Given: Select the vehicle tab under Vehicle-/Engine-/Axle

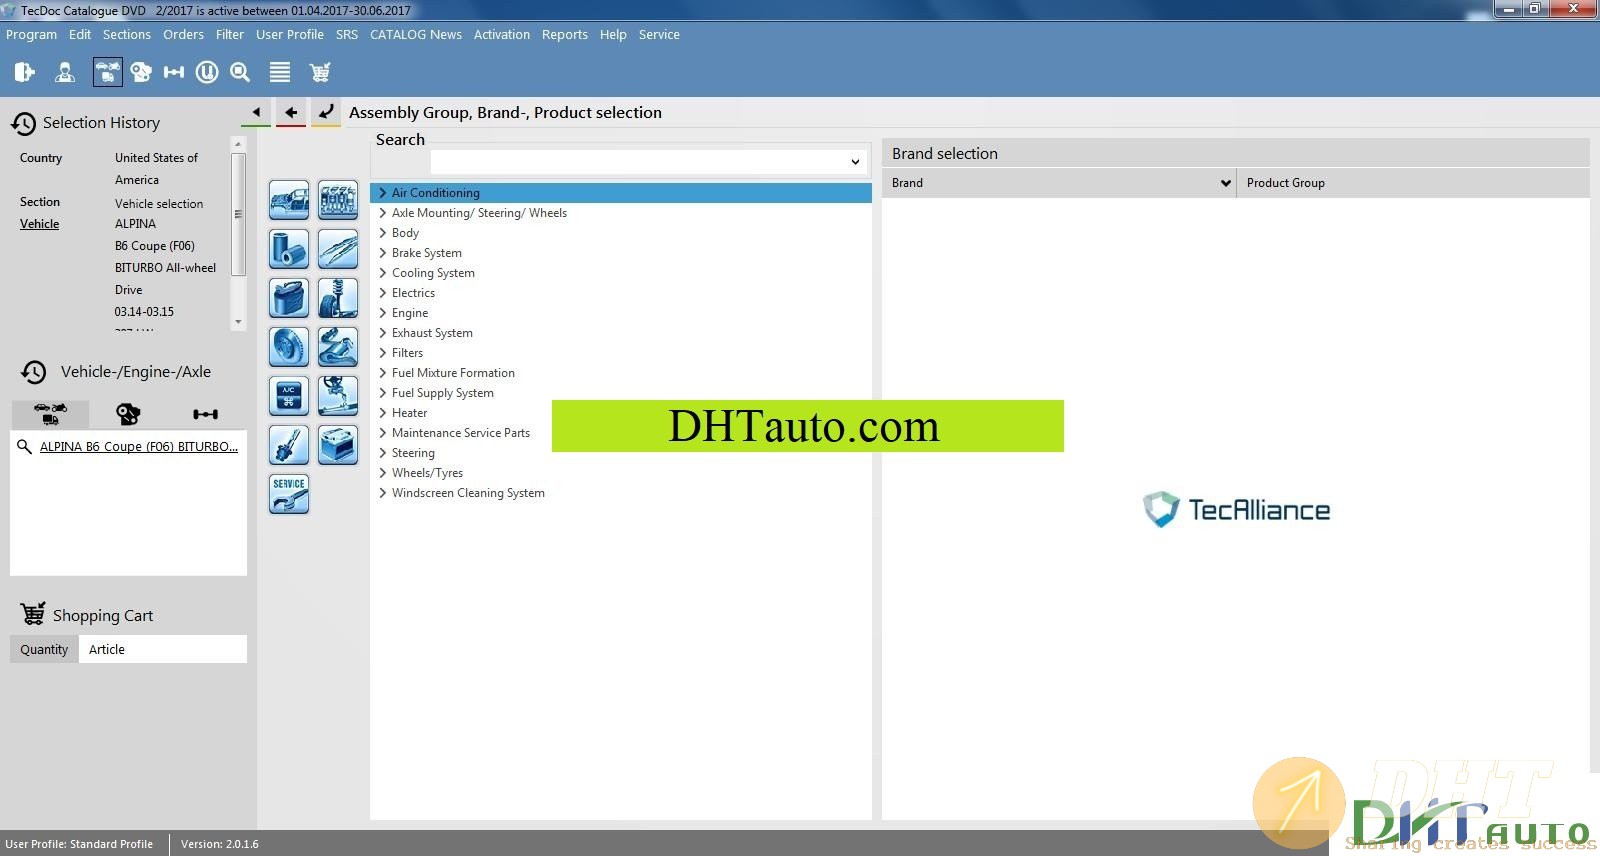Looking at the screenshot, I should coord(50,414).
